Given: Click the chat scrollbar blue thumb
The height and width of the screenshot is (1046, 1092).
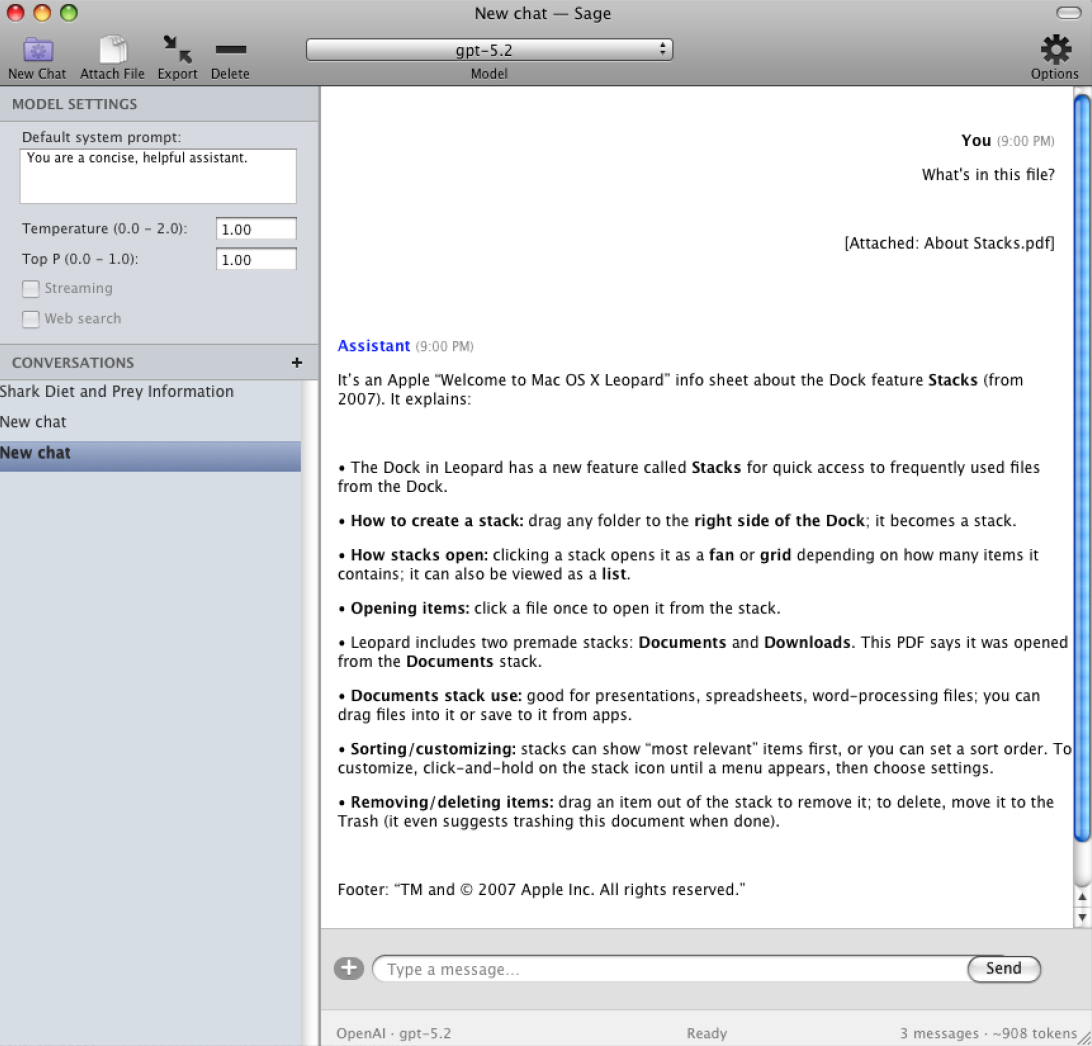Looking at the screenshot, I should pyautogui.click(x=1082, y=468).
